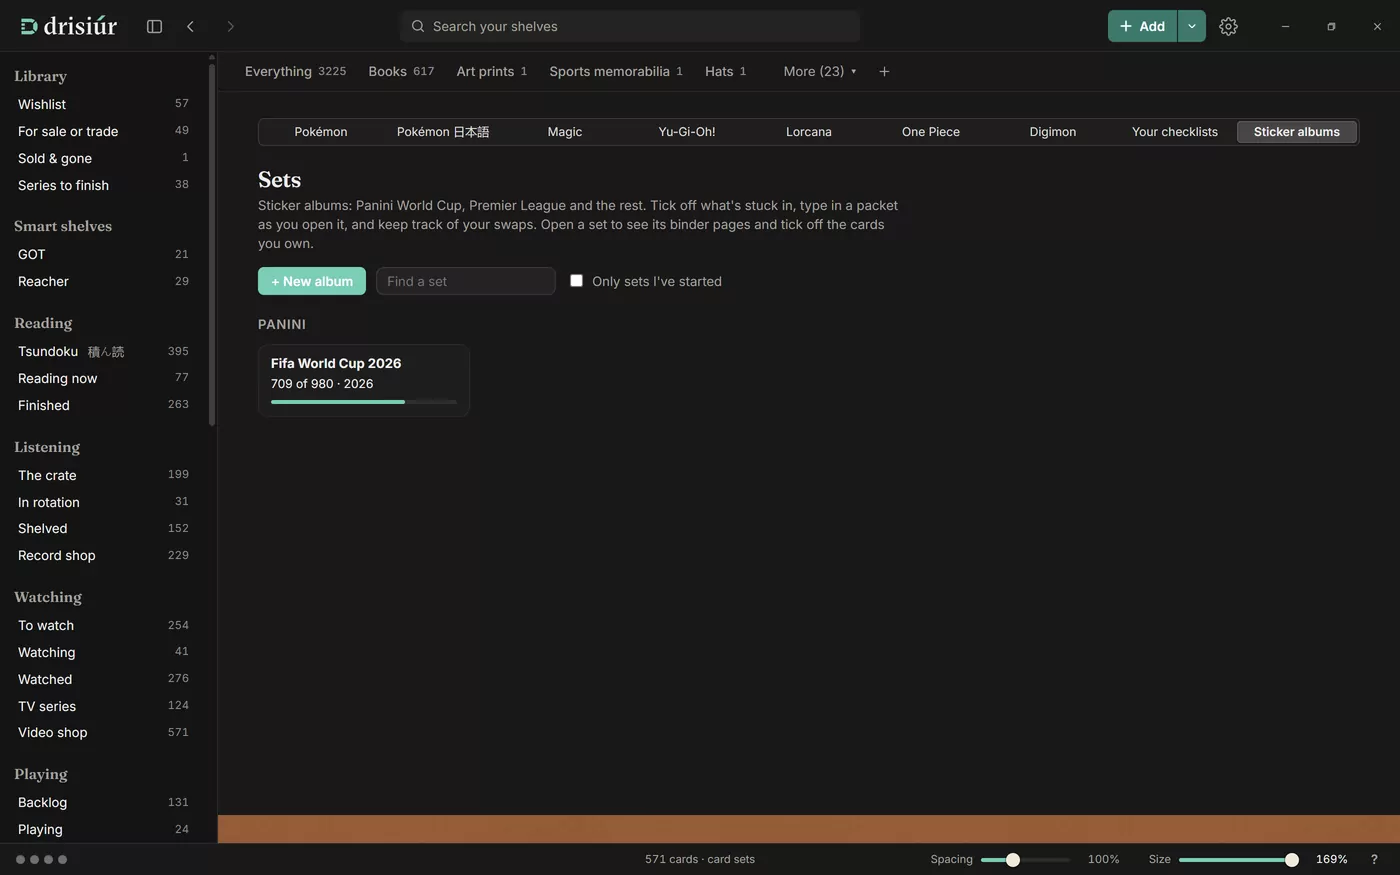Viewport: 1400px width, 875px height.
Task: Open the Backlog playing shelf
Action: pos(103,802)
